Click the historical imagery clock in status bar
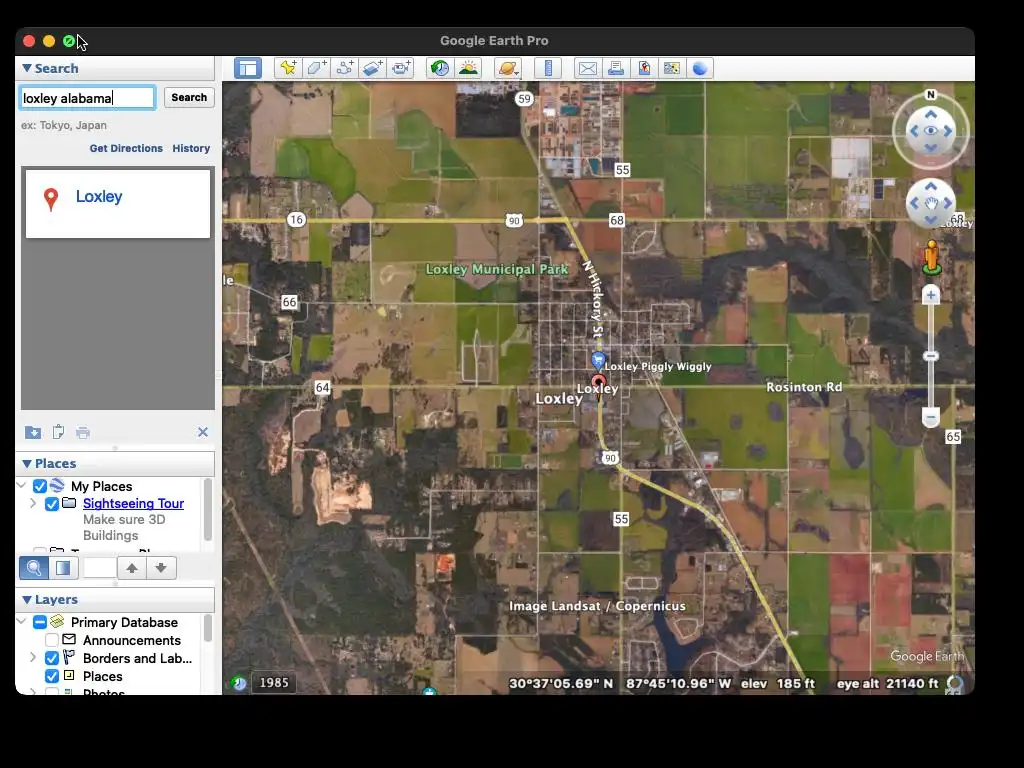This screenshot has width=1024, height=768. pyautogui.click(x=239, y=683)
